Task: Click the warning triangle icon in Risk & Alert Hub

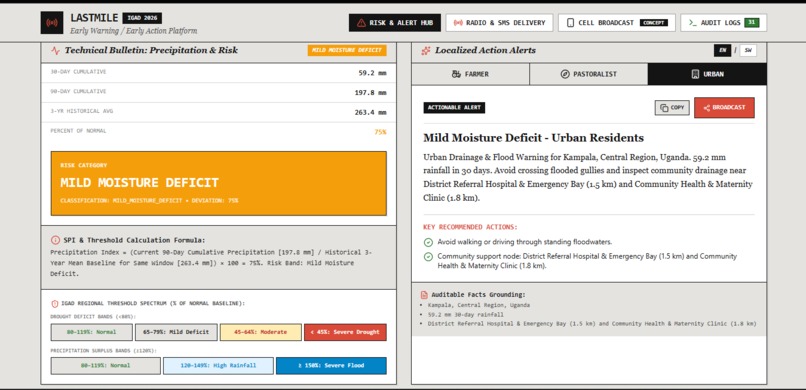Action: (361, 23)
